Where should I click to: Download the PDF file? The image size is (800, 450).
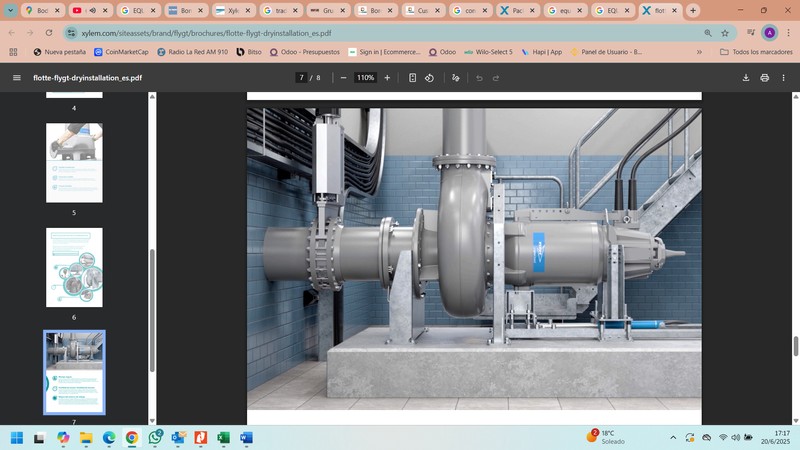click(x=745, y=77)
